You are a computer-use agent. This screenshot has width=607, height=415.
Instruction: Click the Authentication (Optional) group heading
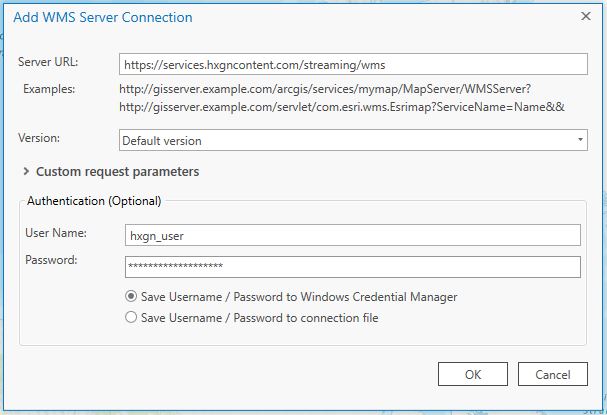(x=94, y=201)
